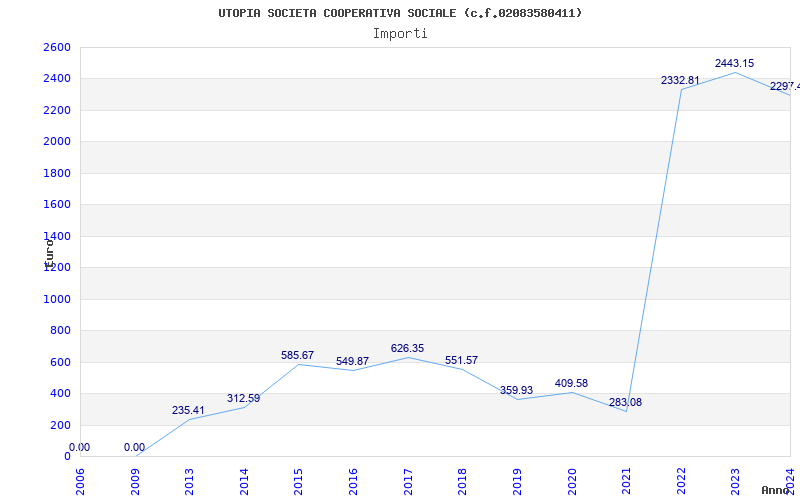
Task: Click the 2019 x-axis year
Action: (517, 482)
